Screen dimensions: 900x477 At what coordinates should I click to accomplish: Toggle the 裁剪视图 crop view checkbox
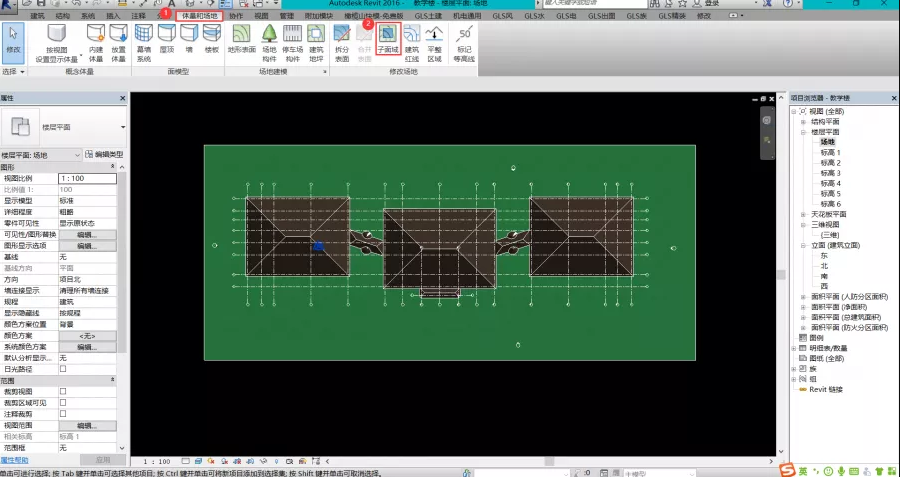pos(63,391)
